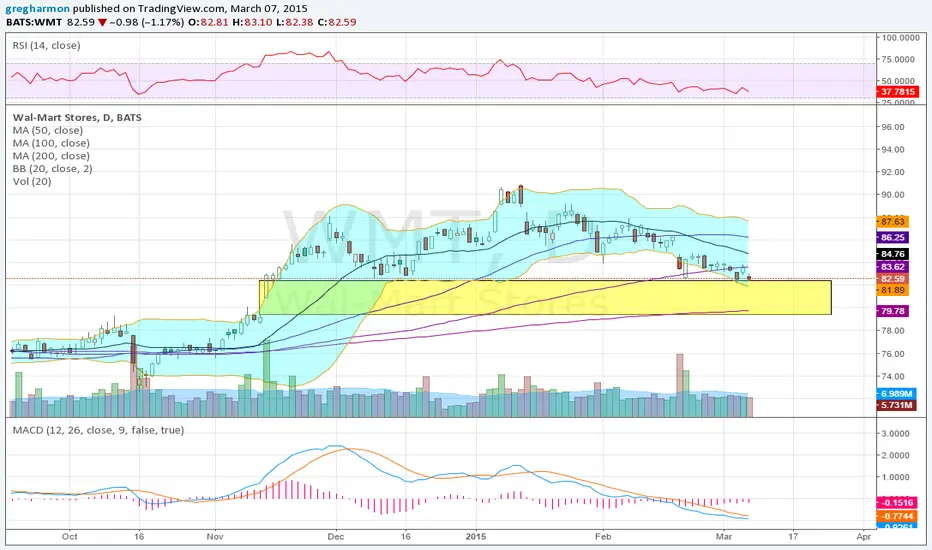Click the MACD histogram tag -0.1516
Screen dimensions: 932x550
[x=898, y=503]
